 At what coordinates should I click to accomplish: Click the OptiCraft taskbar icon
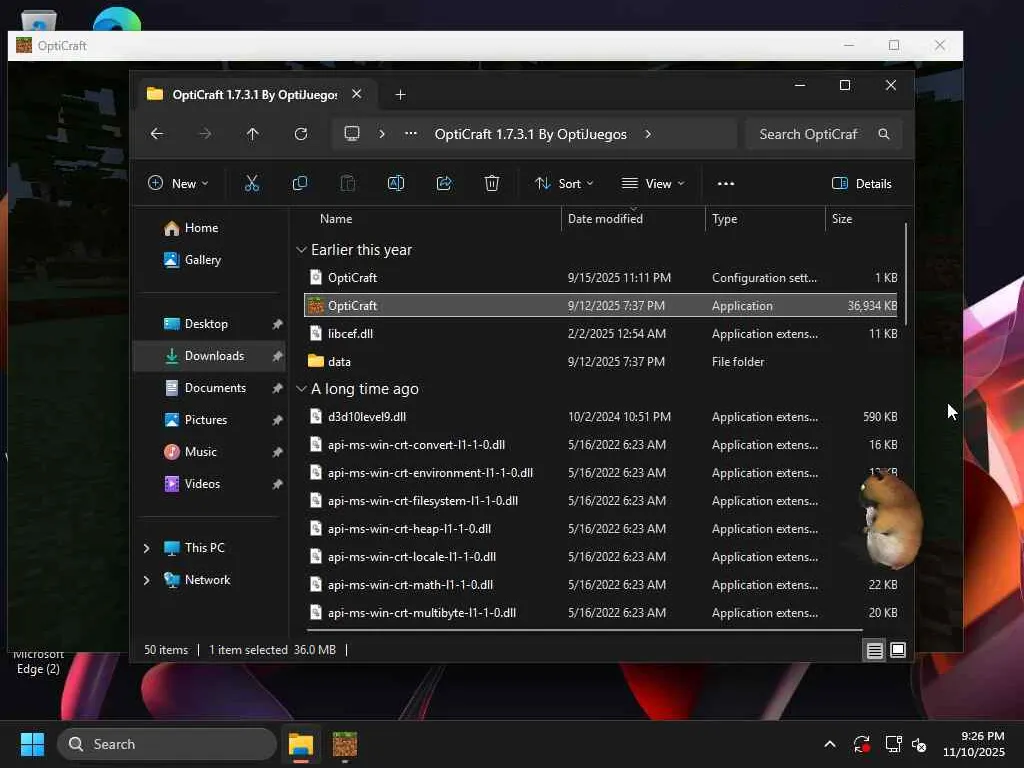pyautogui.click(x=345, y=744)
